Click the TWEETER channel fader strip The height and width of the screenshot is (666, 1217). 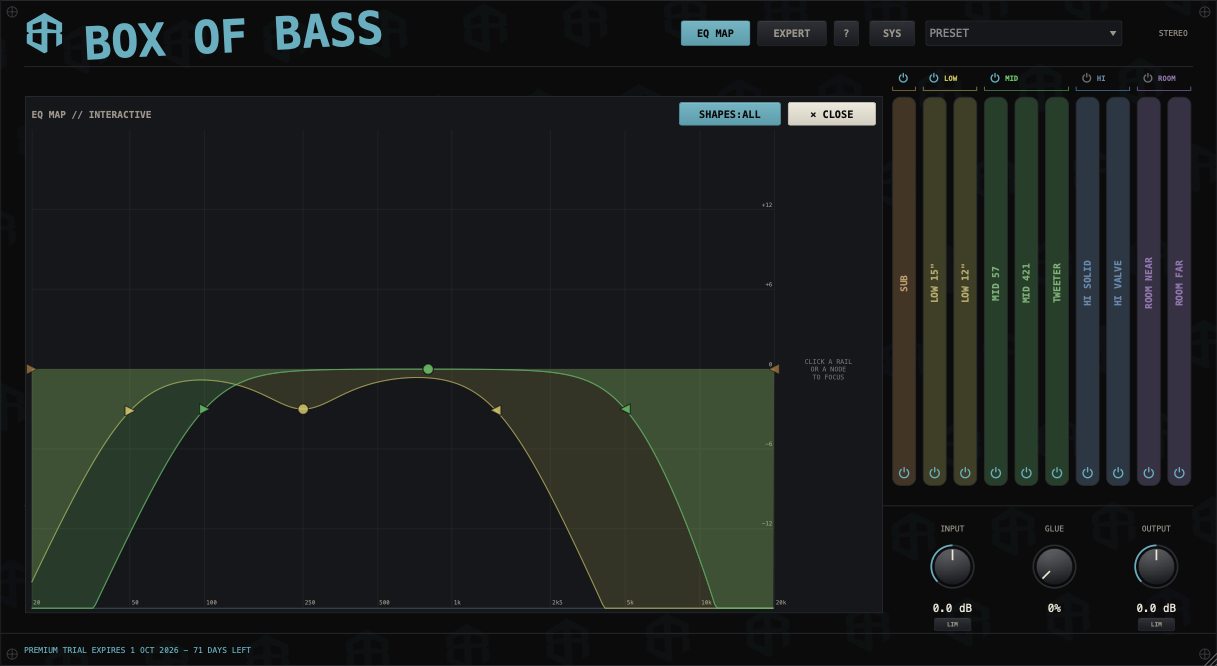pyautogui.click(x=1057, y=291)
